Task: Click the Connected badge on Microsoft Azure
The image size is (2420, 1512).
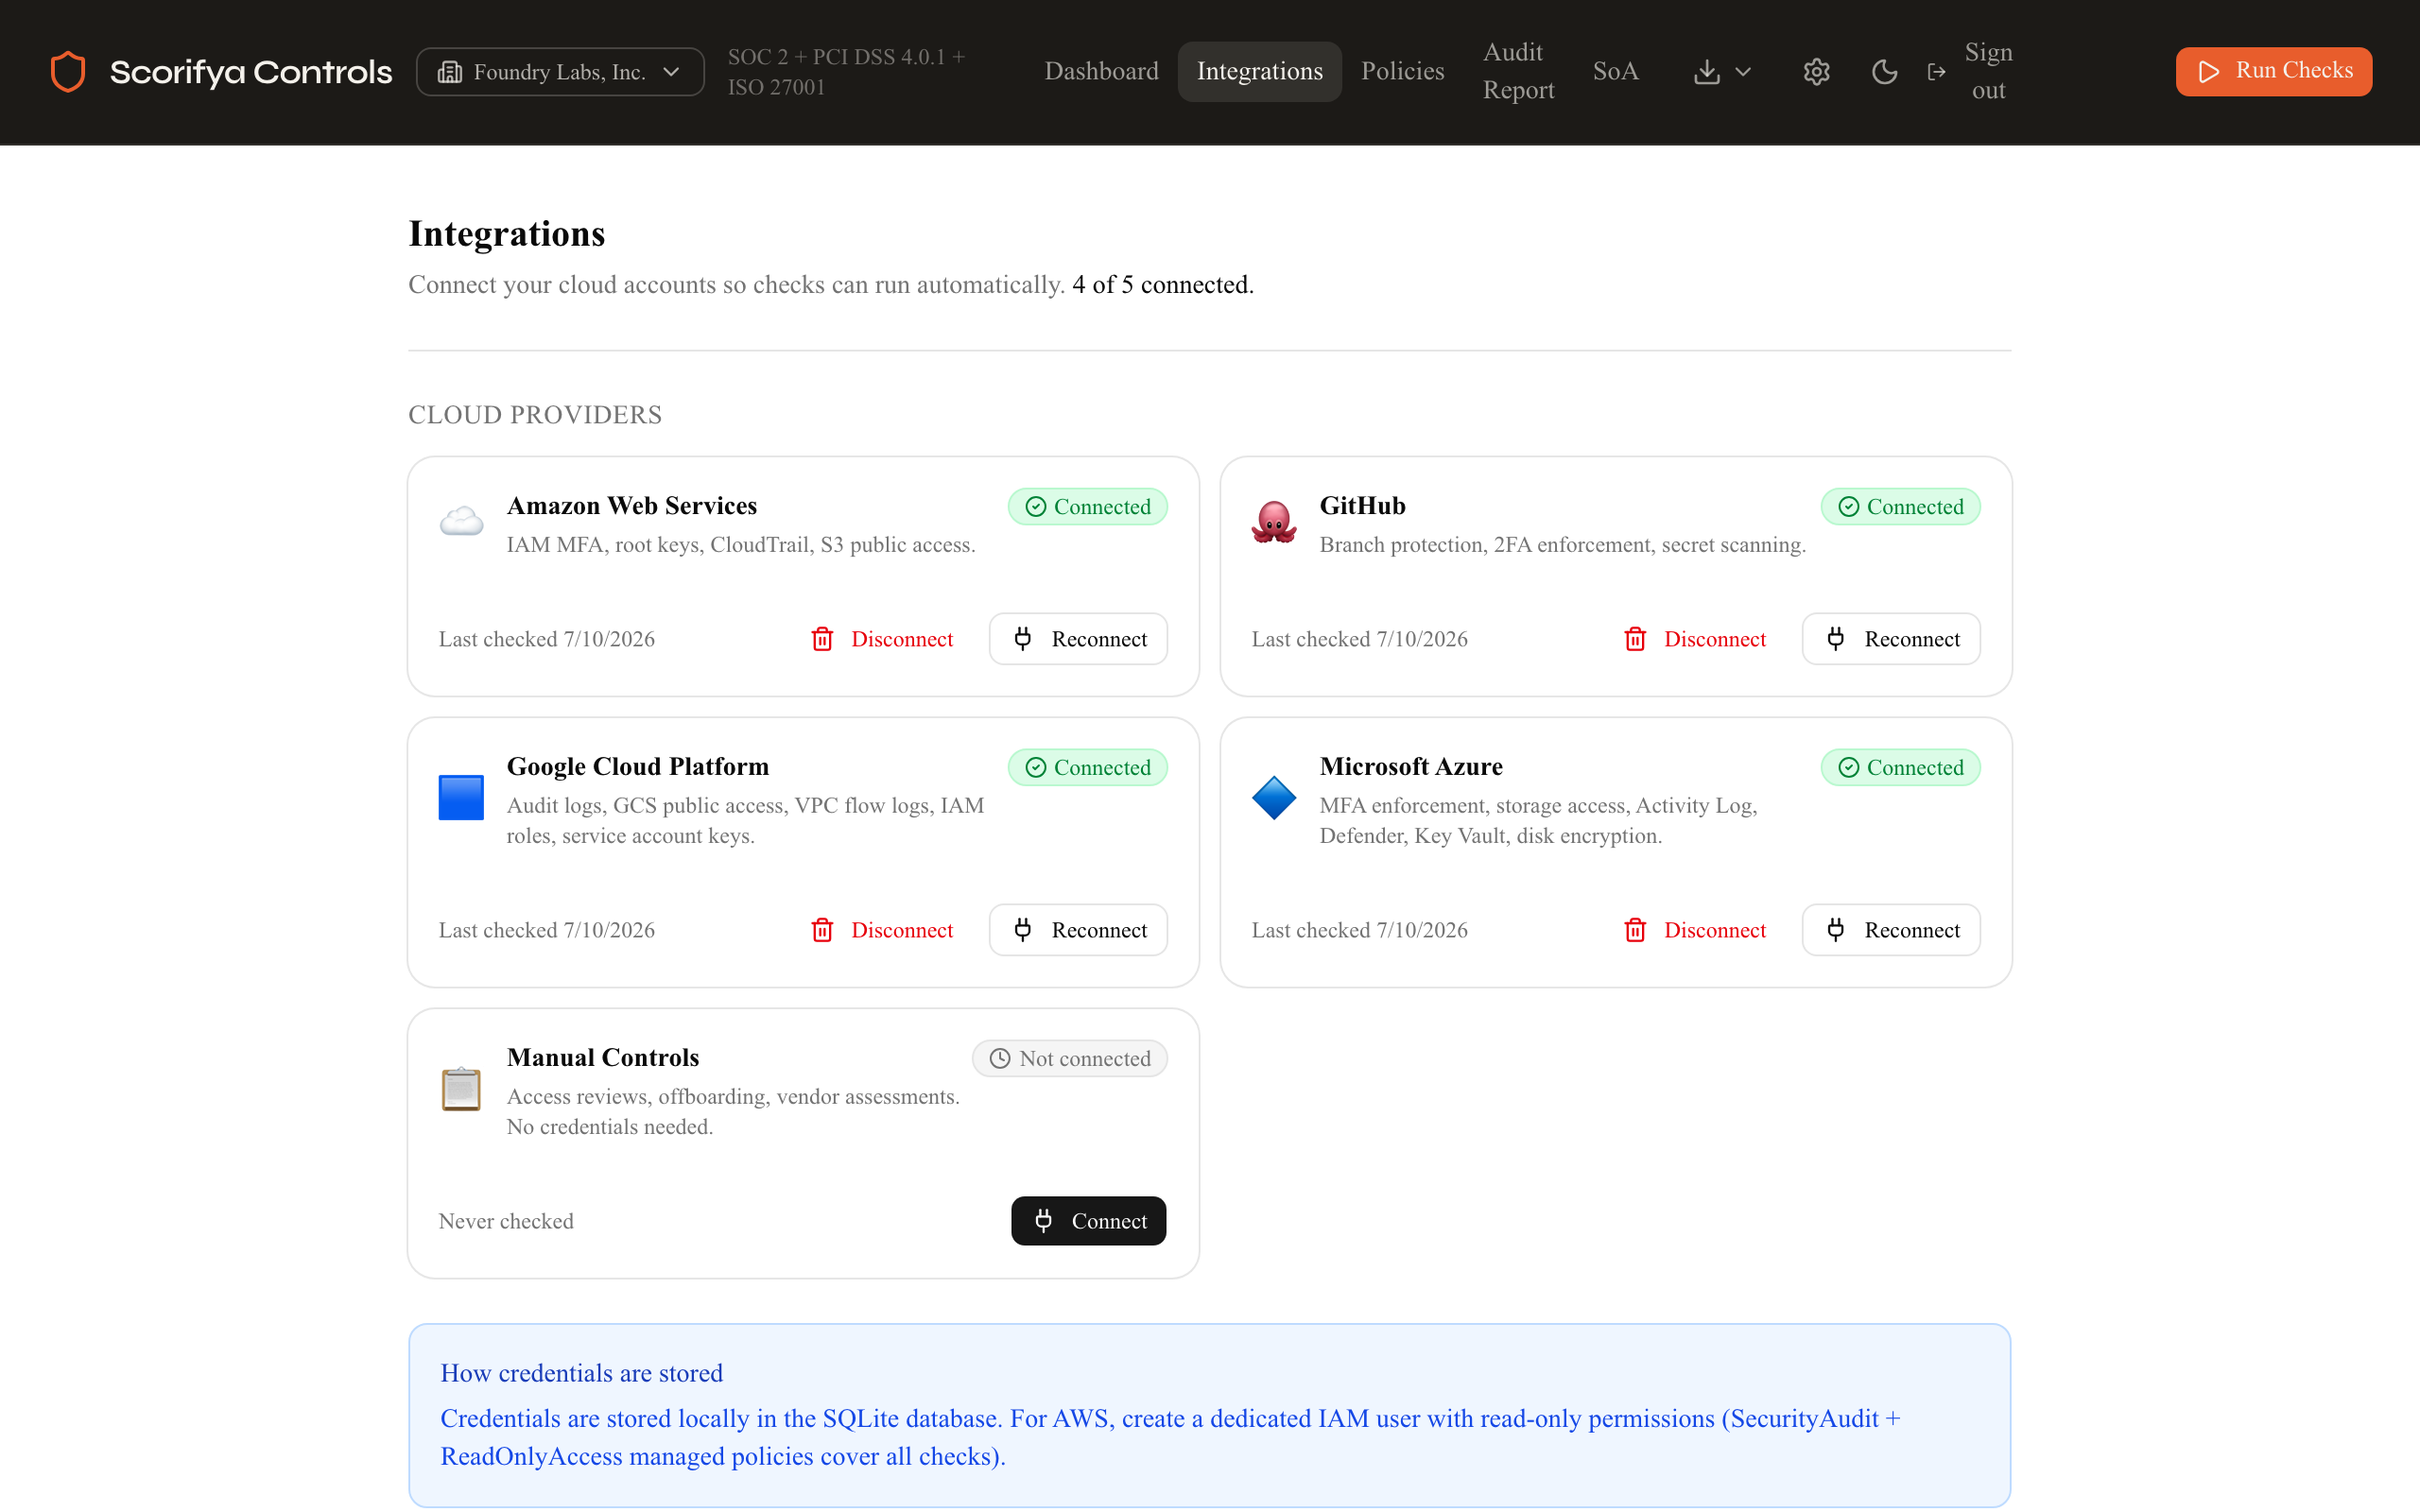Action: (1900, 768)
